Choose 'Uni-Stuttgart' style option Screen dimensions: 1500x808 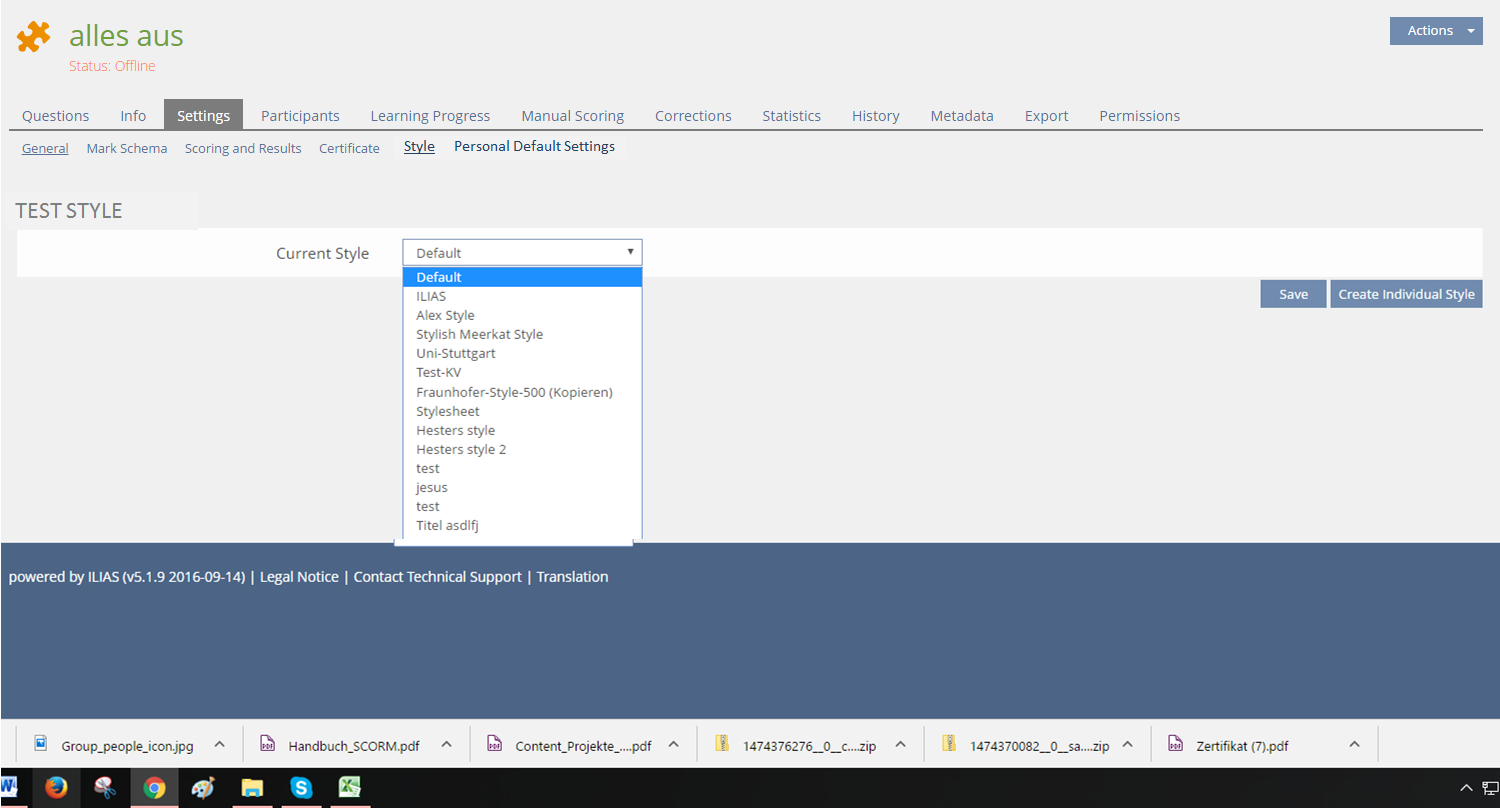tap(456, 354)
